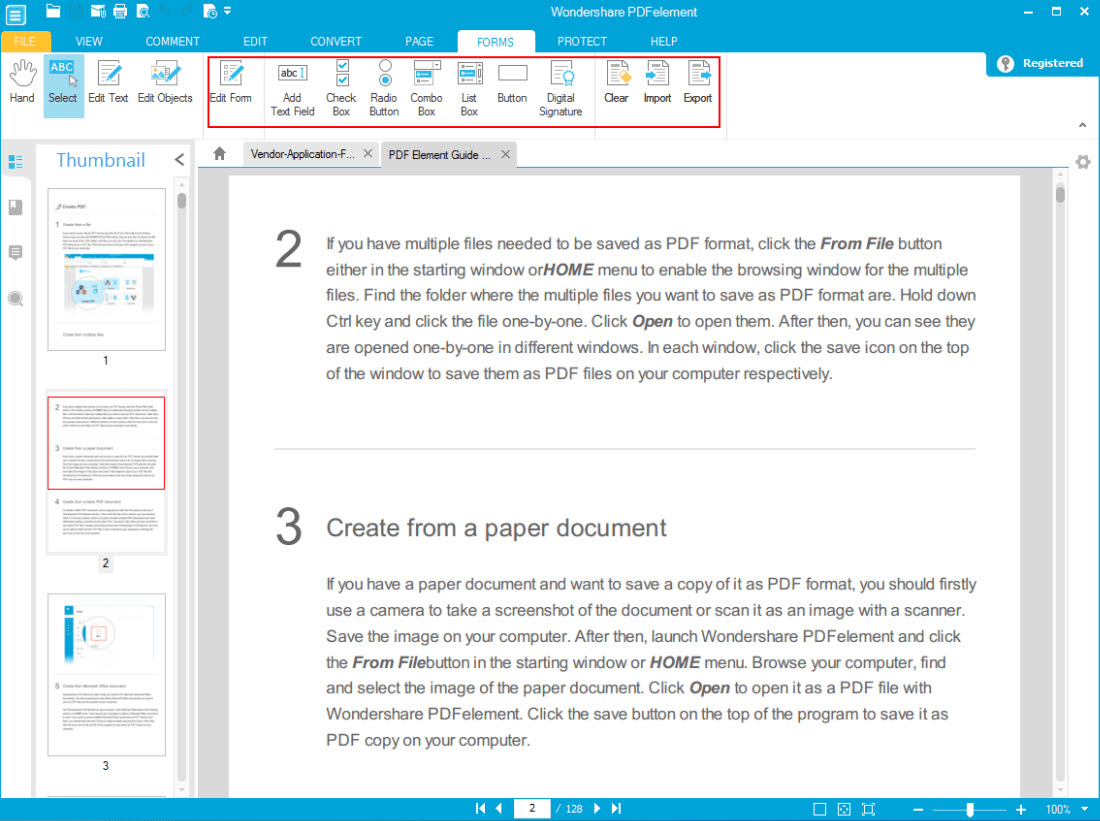Open the Bookmarks panel in left sidebar

(16, 207)
